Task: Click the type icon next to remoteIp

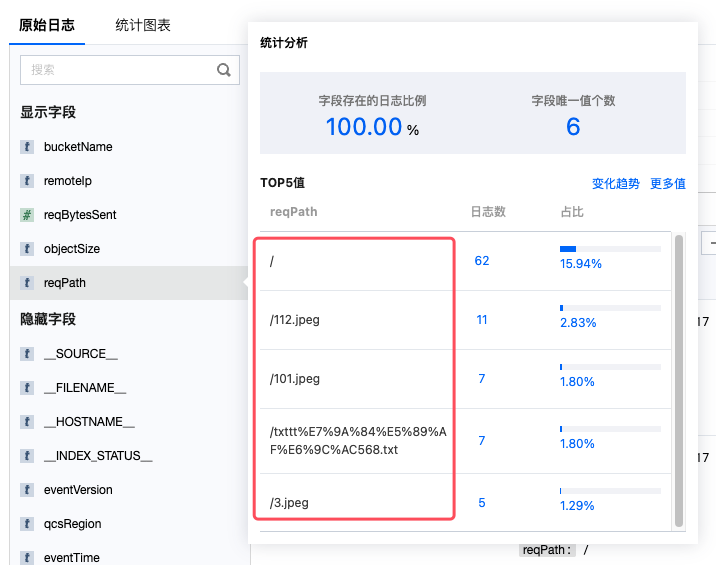Action: point(28,181)
